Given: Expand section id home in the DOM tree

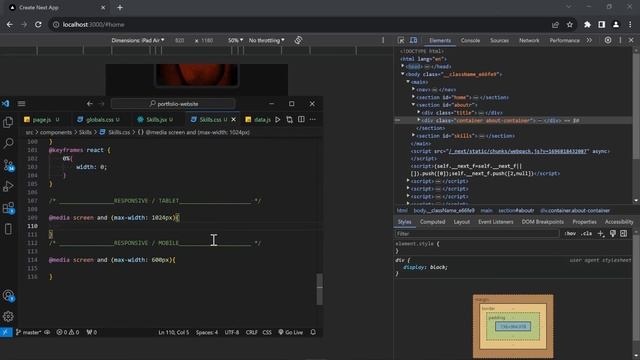Looking at the screenshot, I should coord(413,97).
